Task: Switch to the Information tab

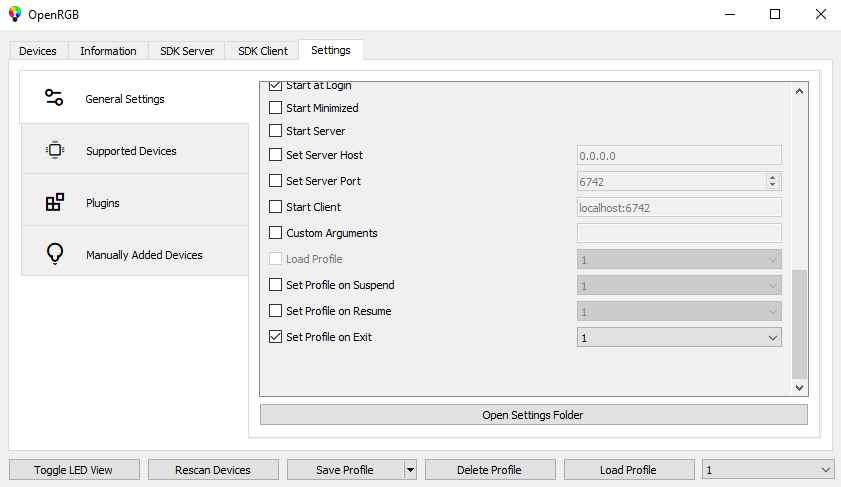Action: 108,51
